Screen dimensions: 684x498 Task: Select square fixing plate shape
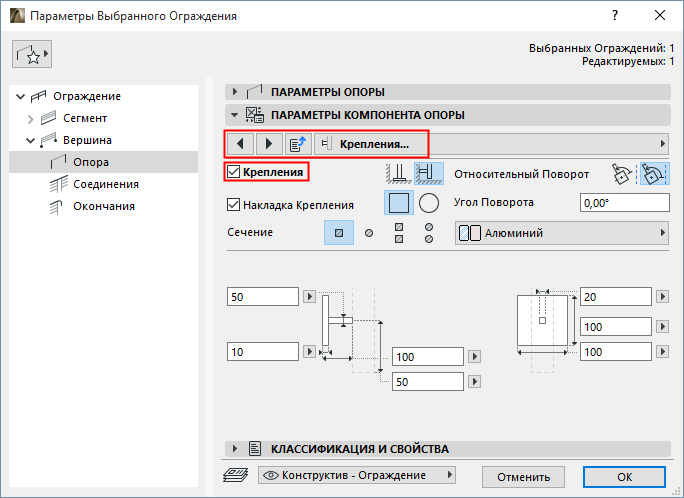pos(399,203)
